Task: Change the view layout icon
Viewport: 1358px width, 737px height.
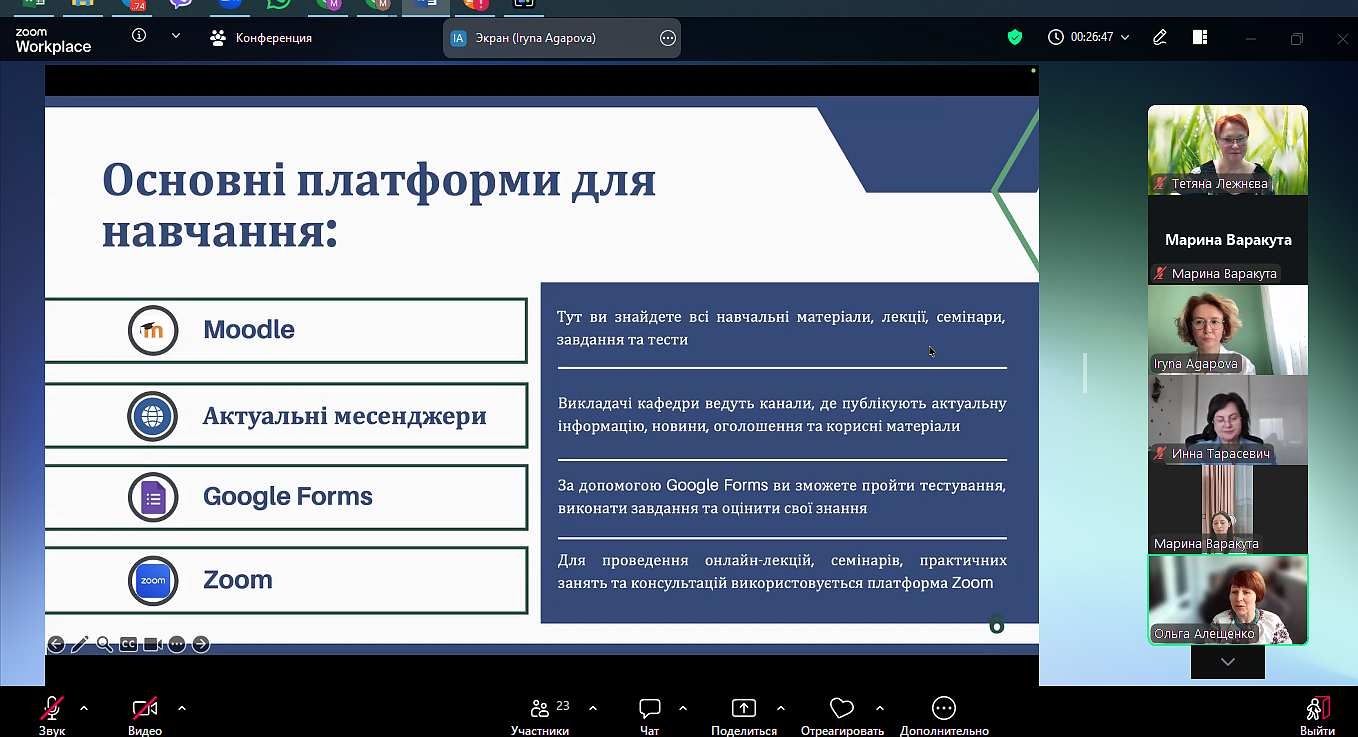Action: point(1200,37)
